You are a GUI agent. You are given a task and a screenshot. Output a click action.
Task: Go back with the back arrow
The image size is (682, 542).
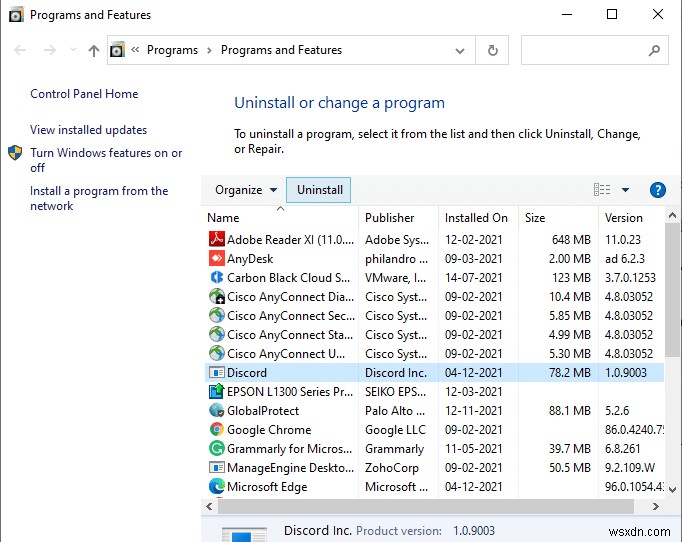20,50
